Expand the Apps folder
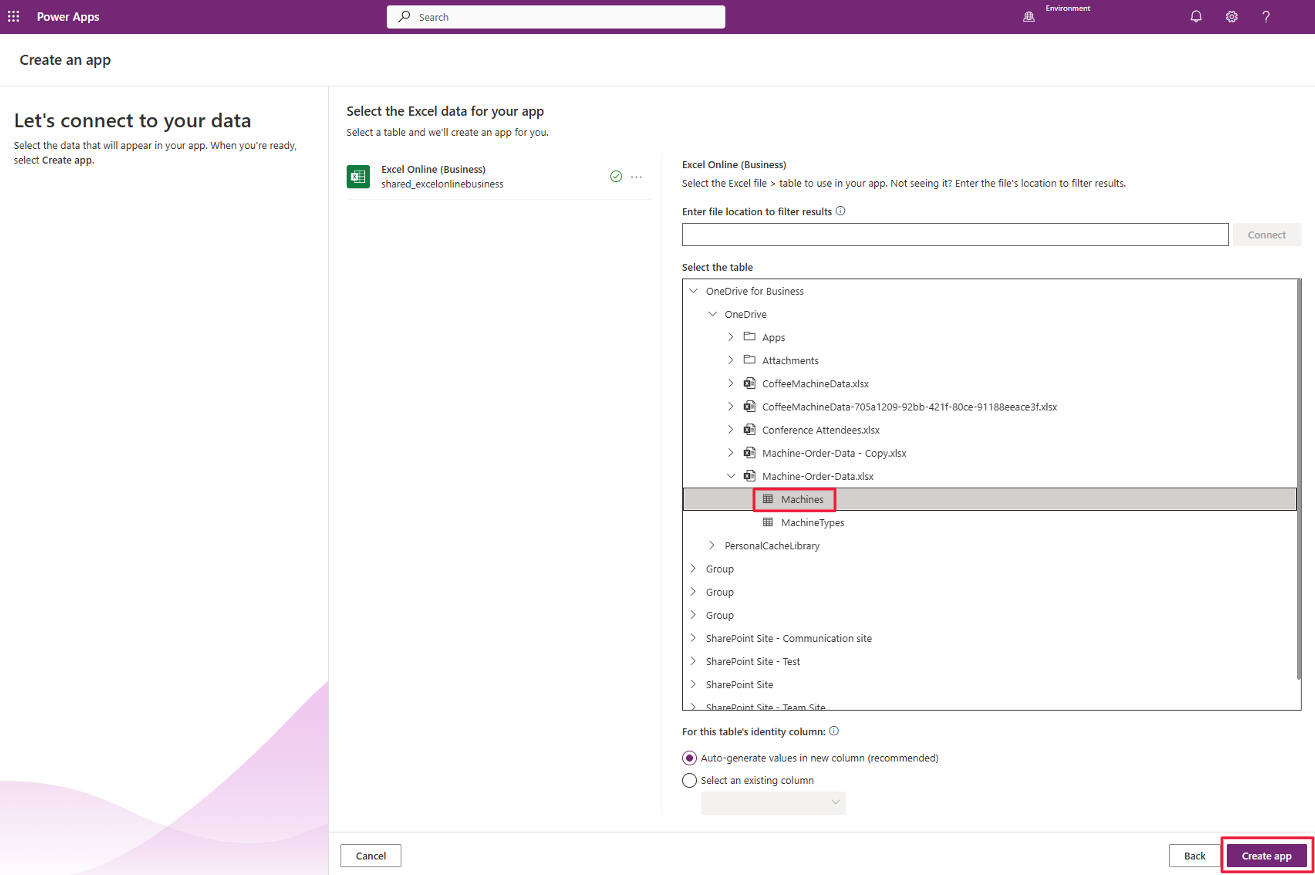 point(731,337)
